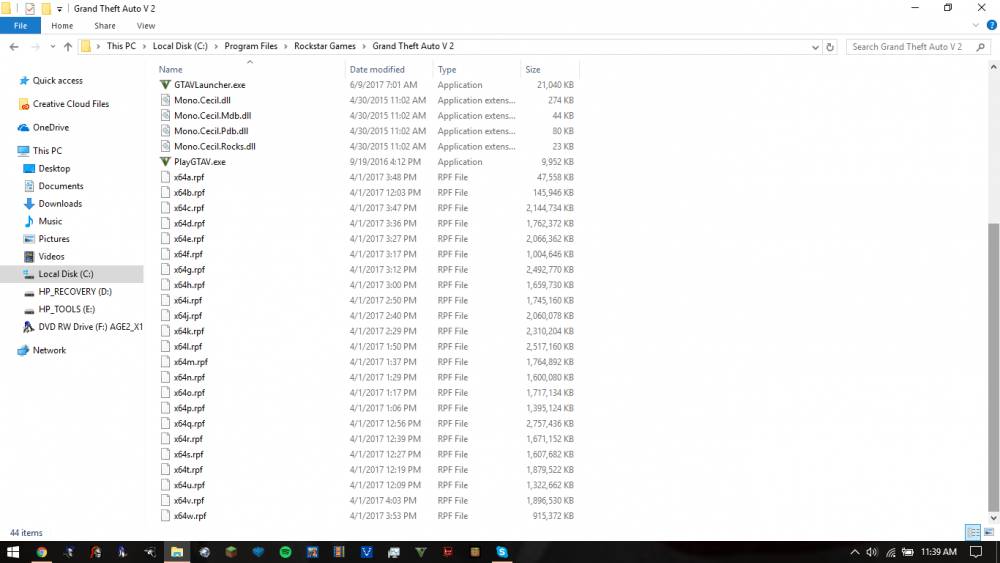Open Windows Start button
The image size is (1000, 563).
[x=13, y=552]
